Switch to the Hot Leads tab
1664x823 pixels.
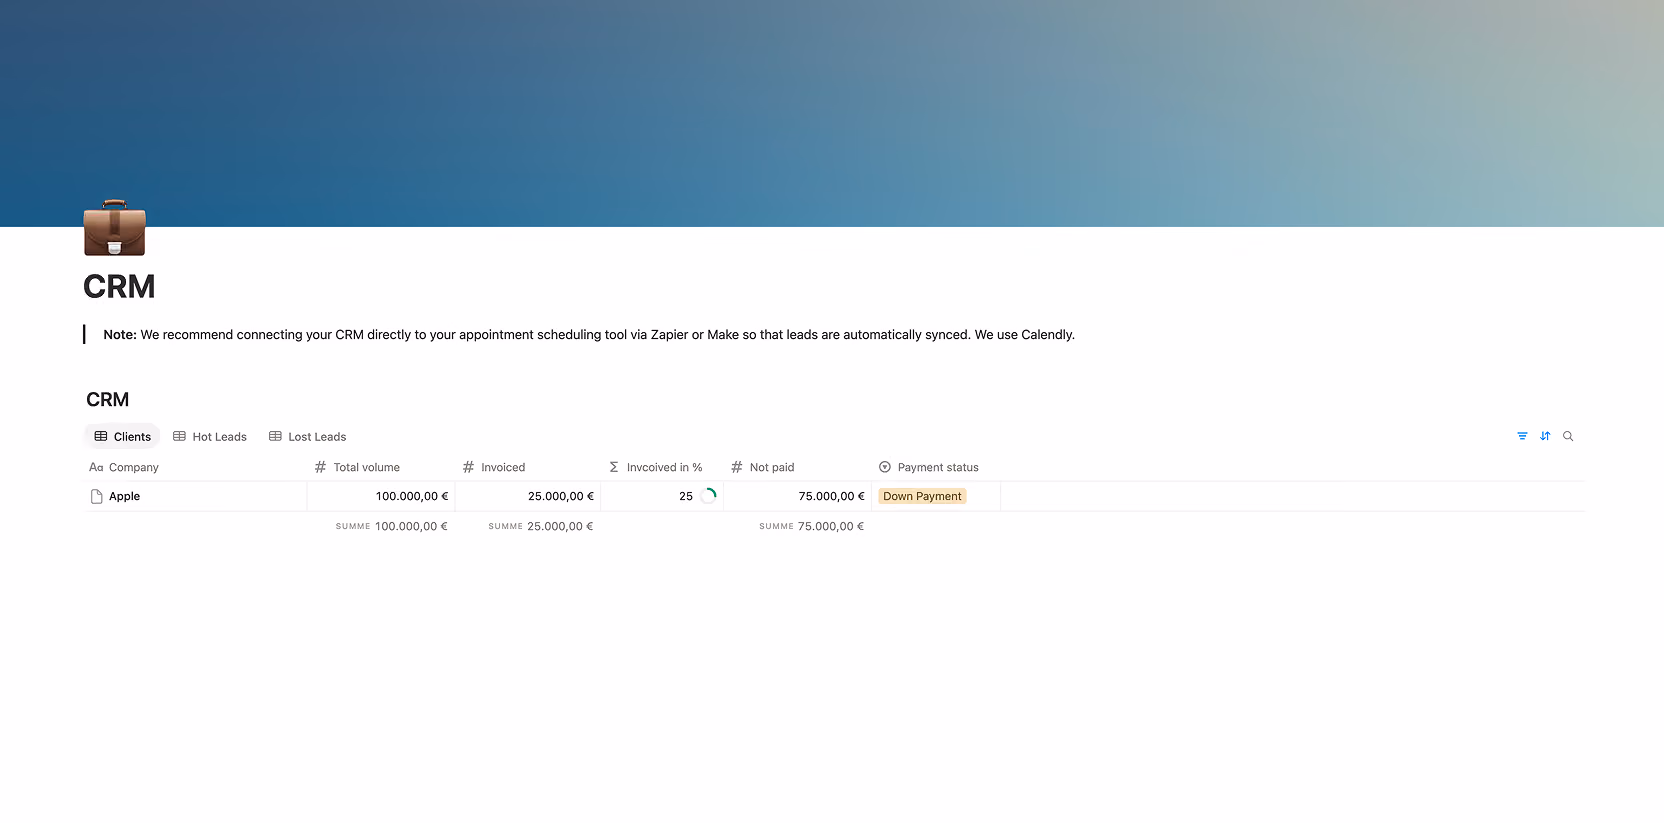click(x=210, y=436)
